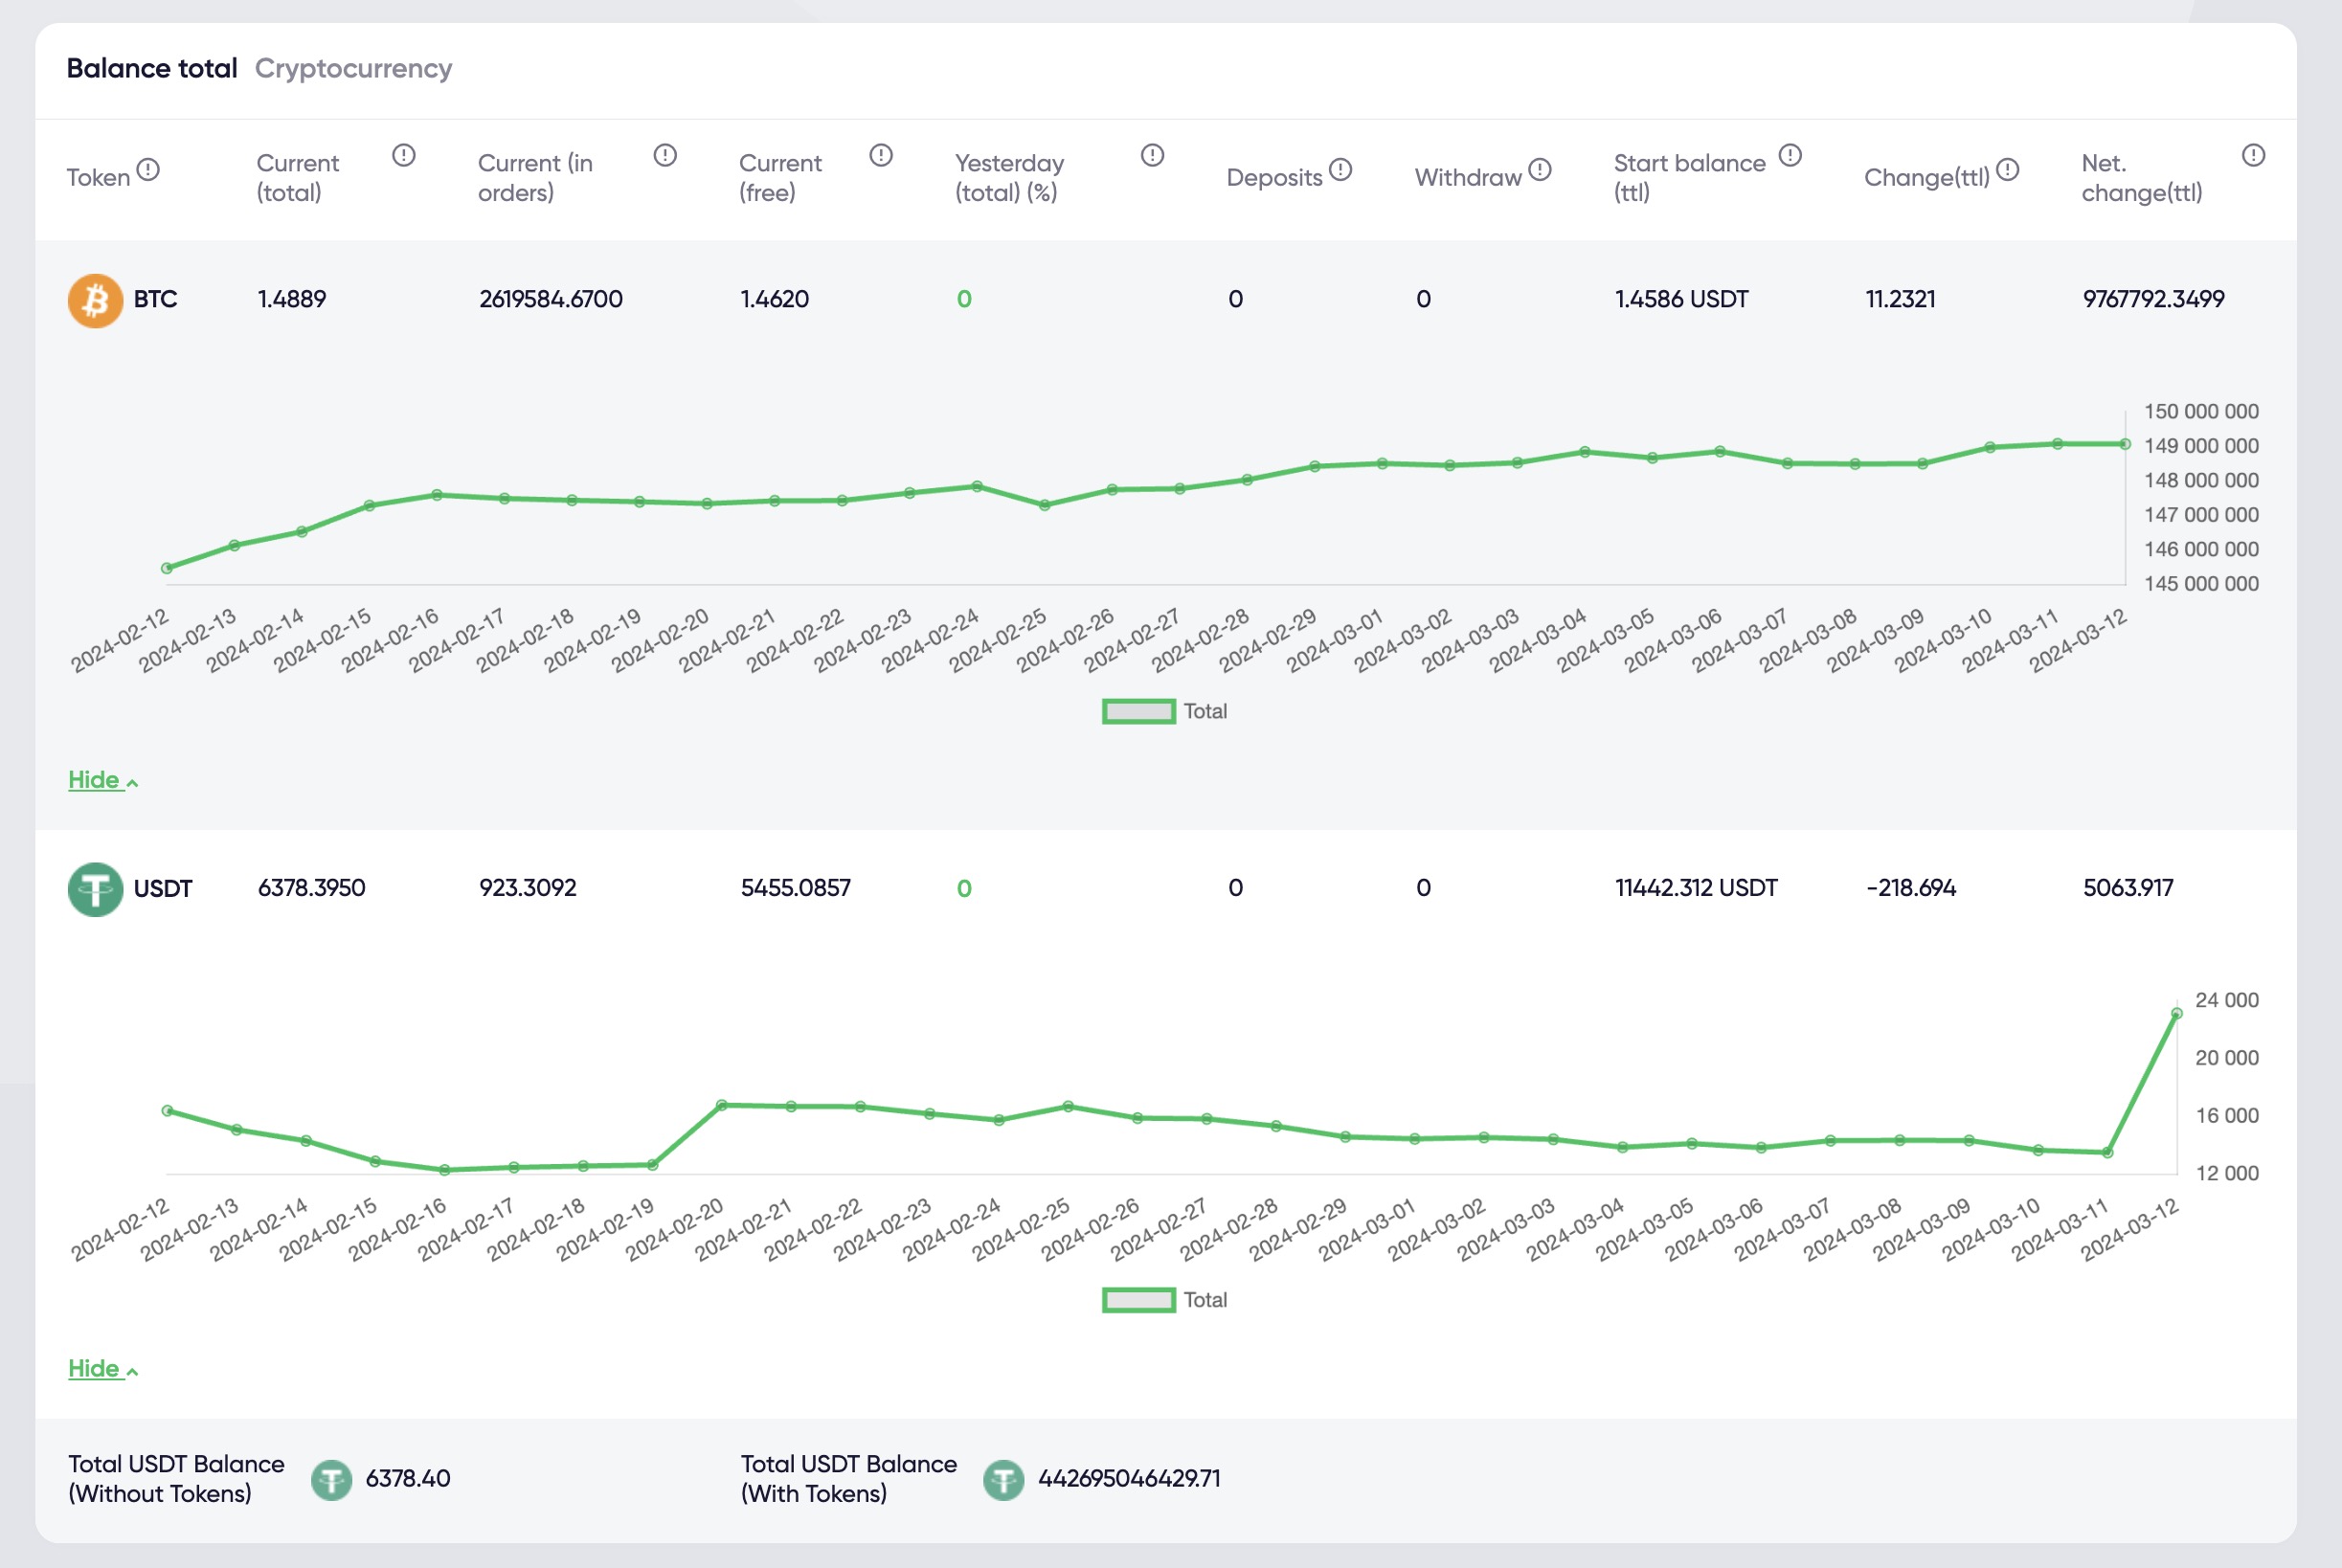
Task: Click the Start balance (ttl) info icon
Action: pos(1790,155)
